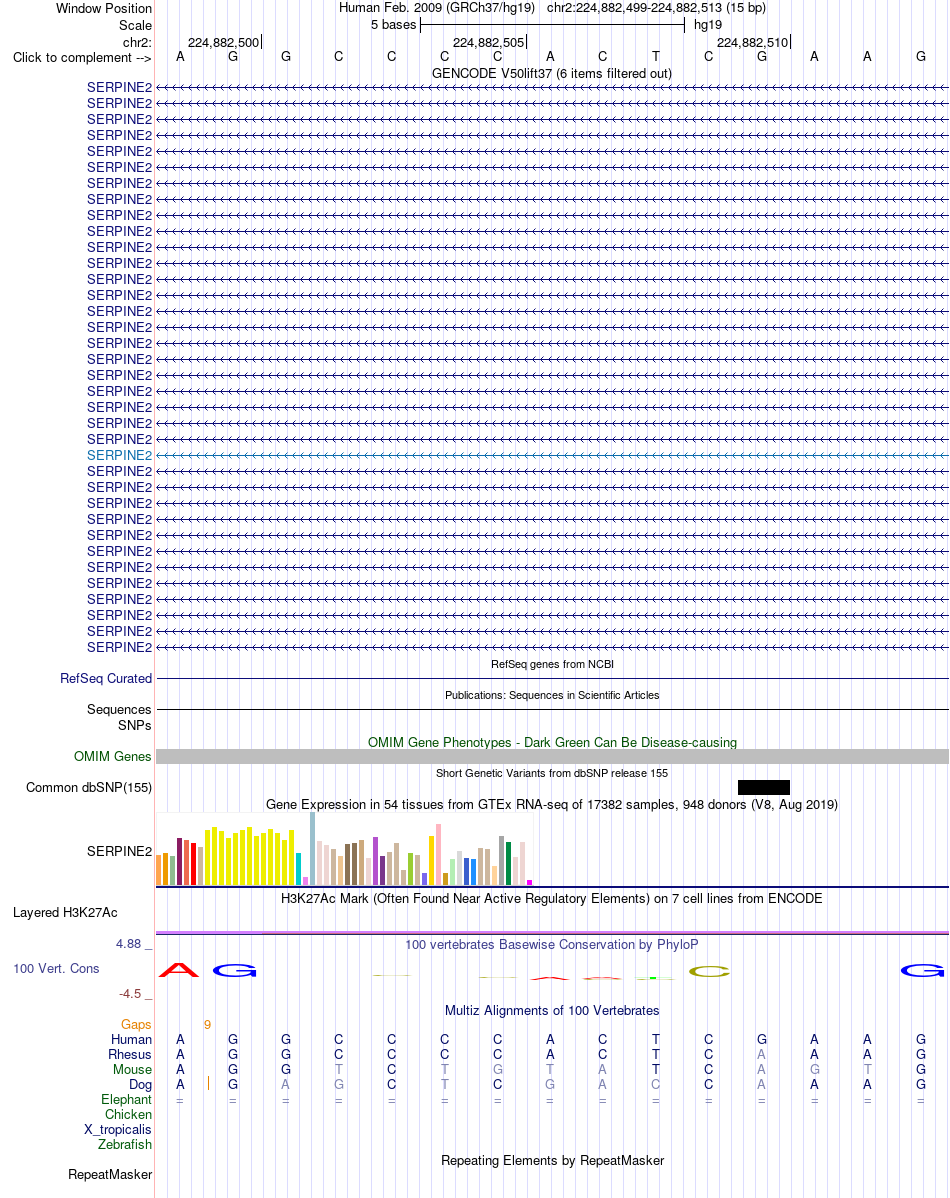Click the Dog alignment row label
Image resolution: width=950 pixels, height=1198 pixels.
pos(141,1084)
